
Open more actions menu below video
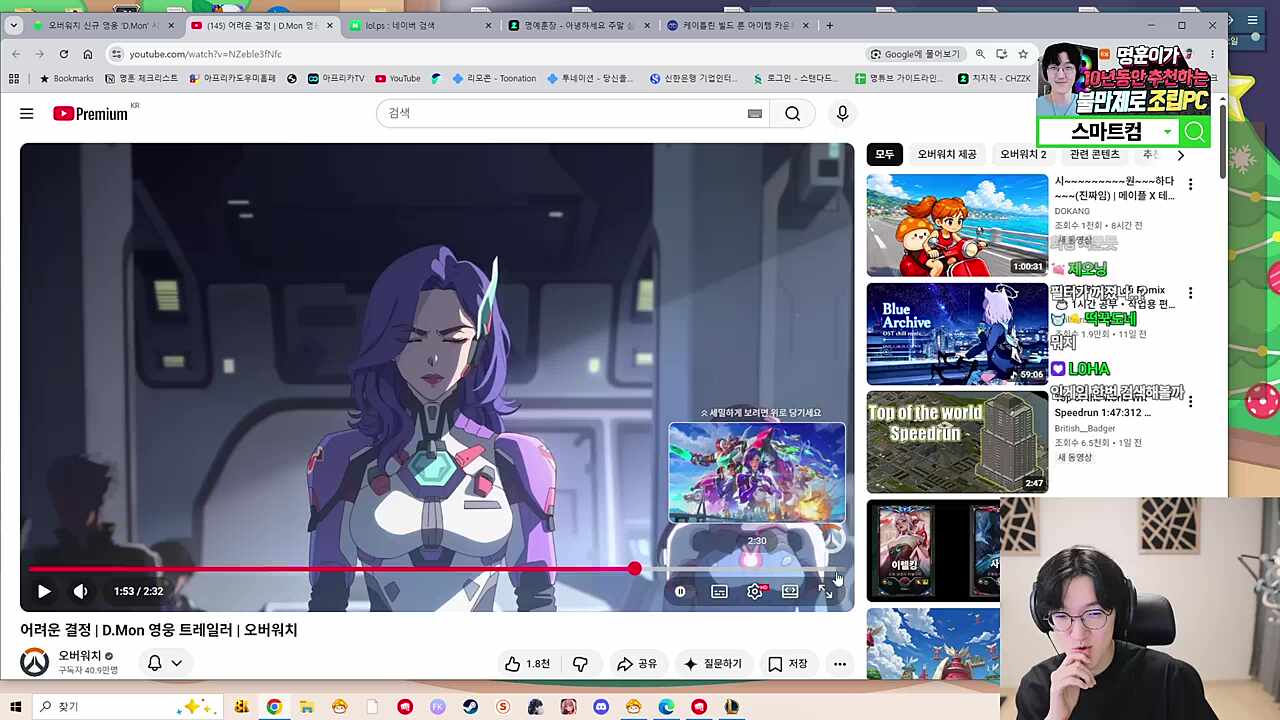coord(840,663)
